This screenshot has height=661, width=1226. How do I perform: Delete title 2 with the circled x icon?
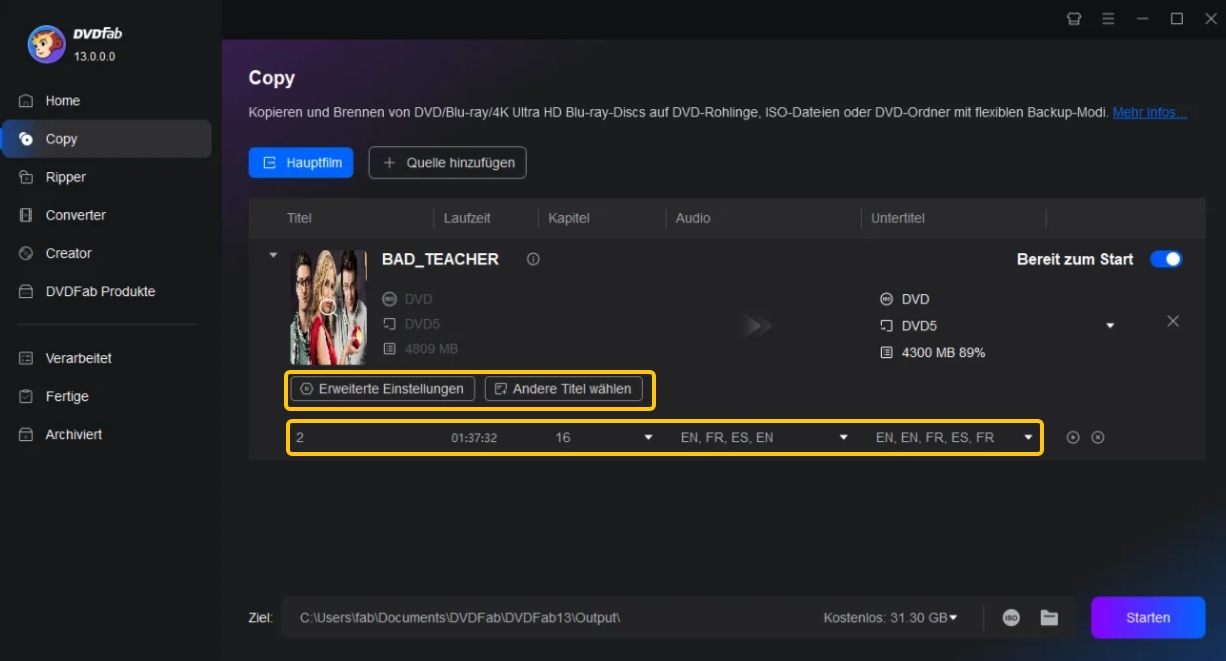(x=1098, y=437)
